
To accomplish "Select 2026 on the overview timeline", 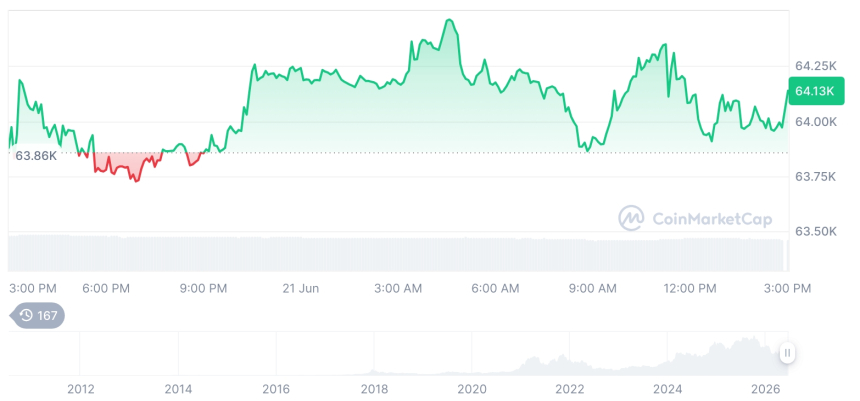I will 765,389.
